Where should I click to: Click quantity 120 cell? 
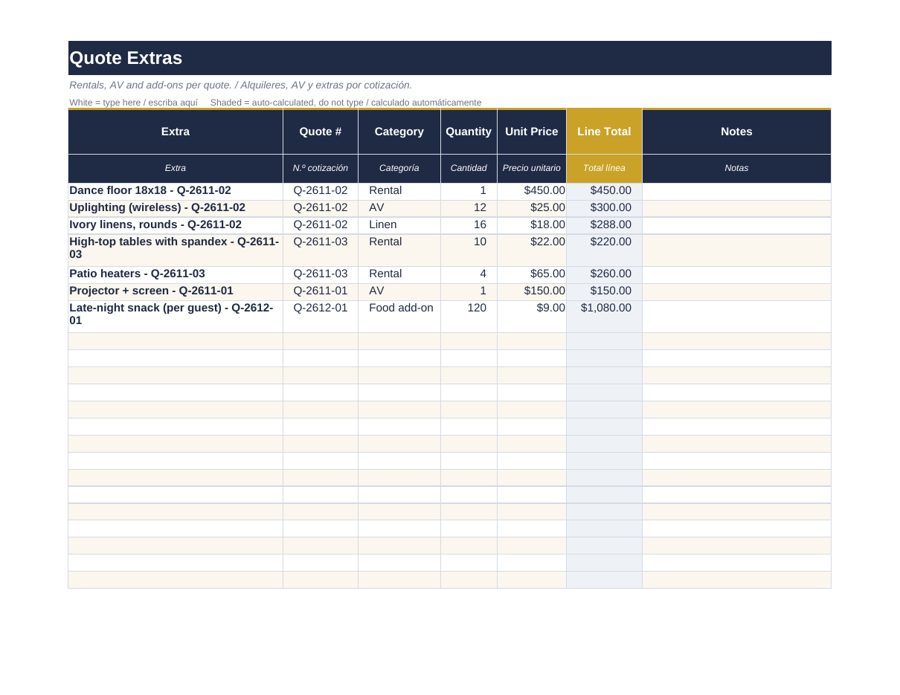click(x=468, y=316)
